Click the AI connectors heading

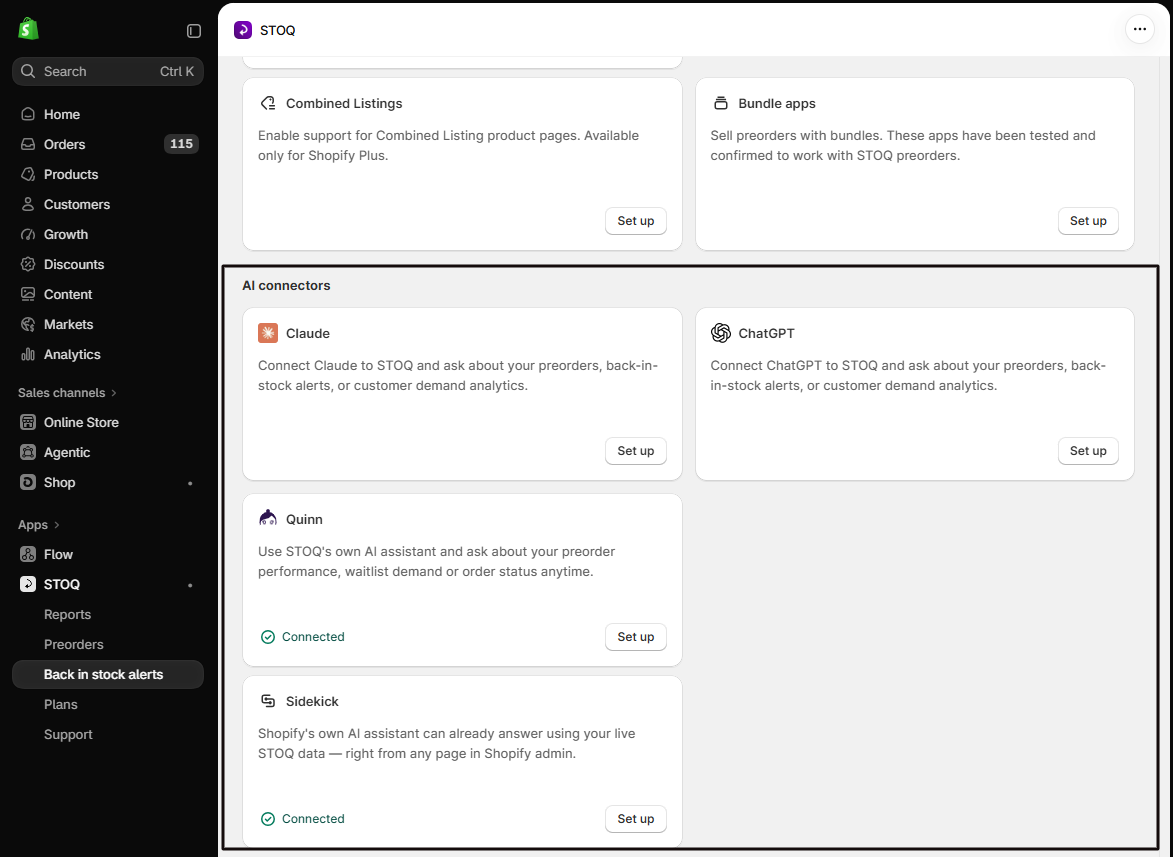(286, 285)
